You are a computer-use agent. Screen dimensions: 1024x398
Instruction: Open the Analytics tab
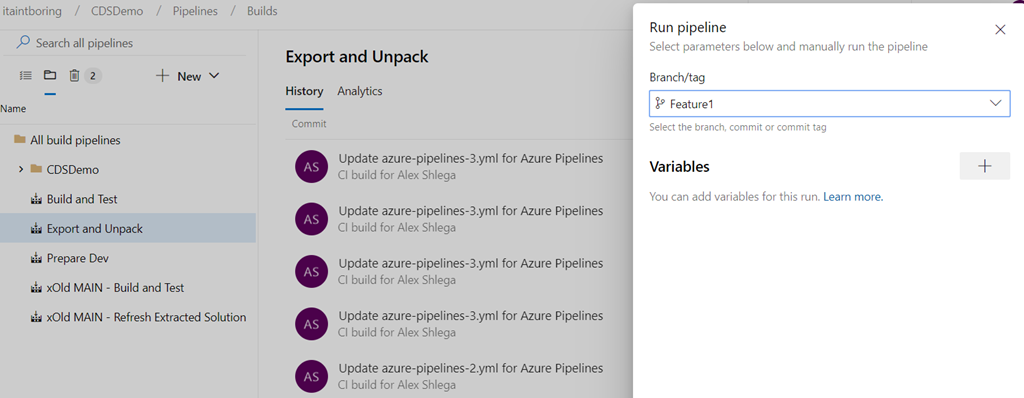pyautogui.click(x=360, y=91)
